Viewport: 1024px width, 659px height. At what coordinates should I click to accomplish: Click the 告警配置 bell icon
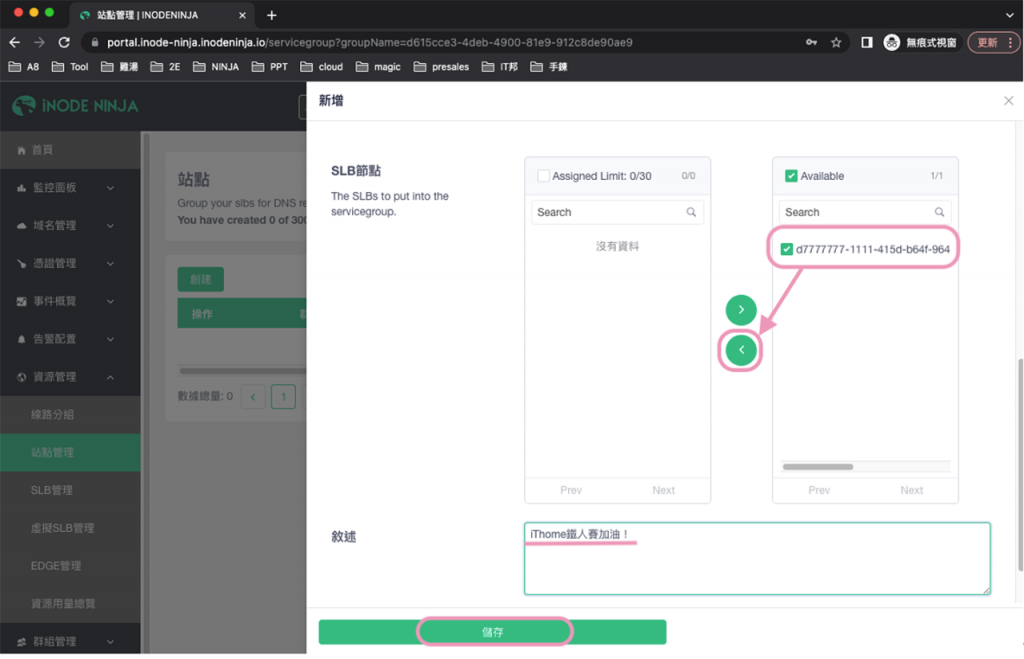point(22,339)
